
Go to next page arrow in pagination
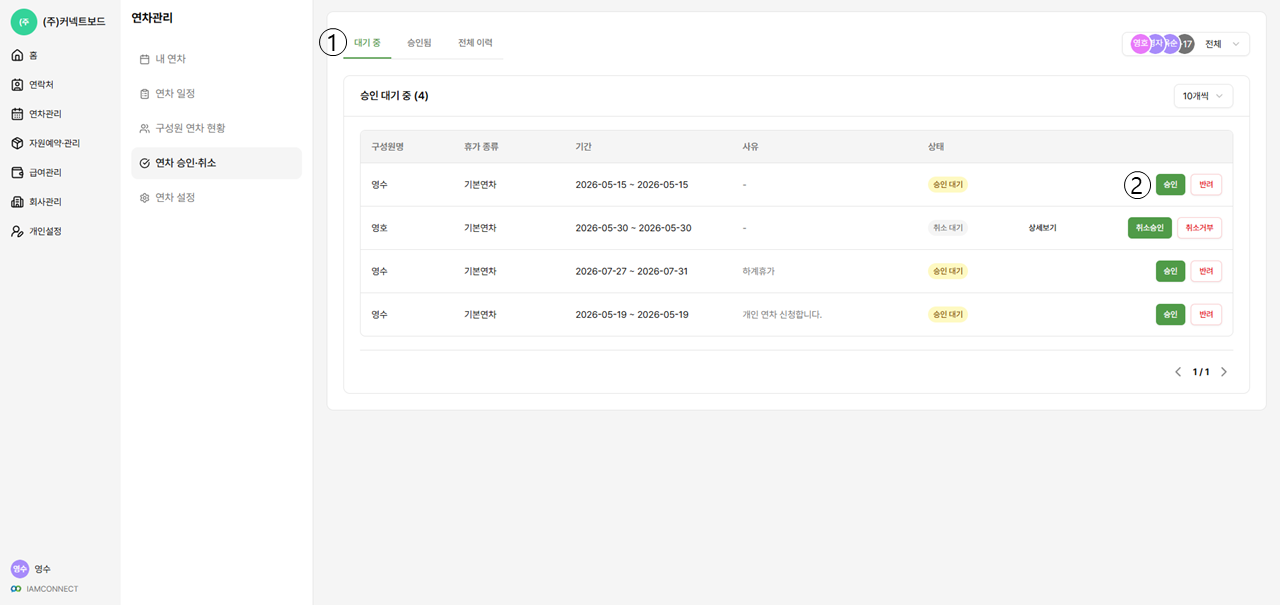[1224, 372]
